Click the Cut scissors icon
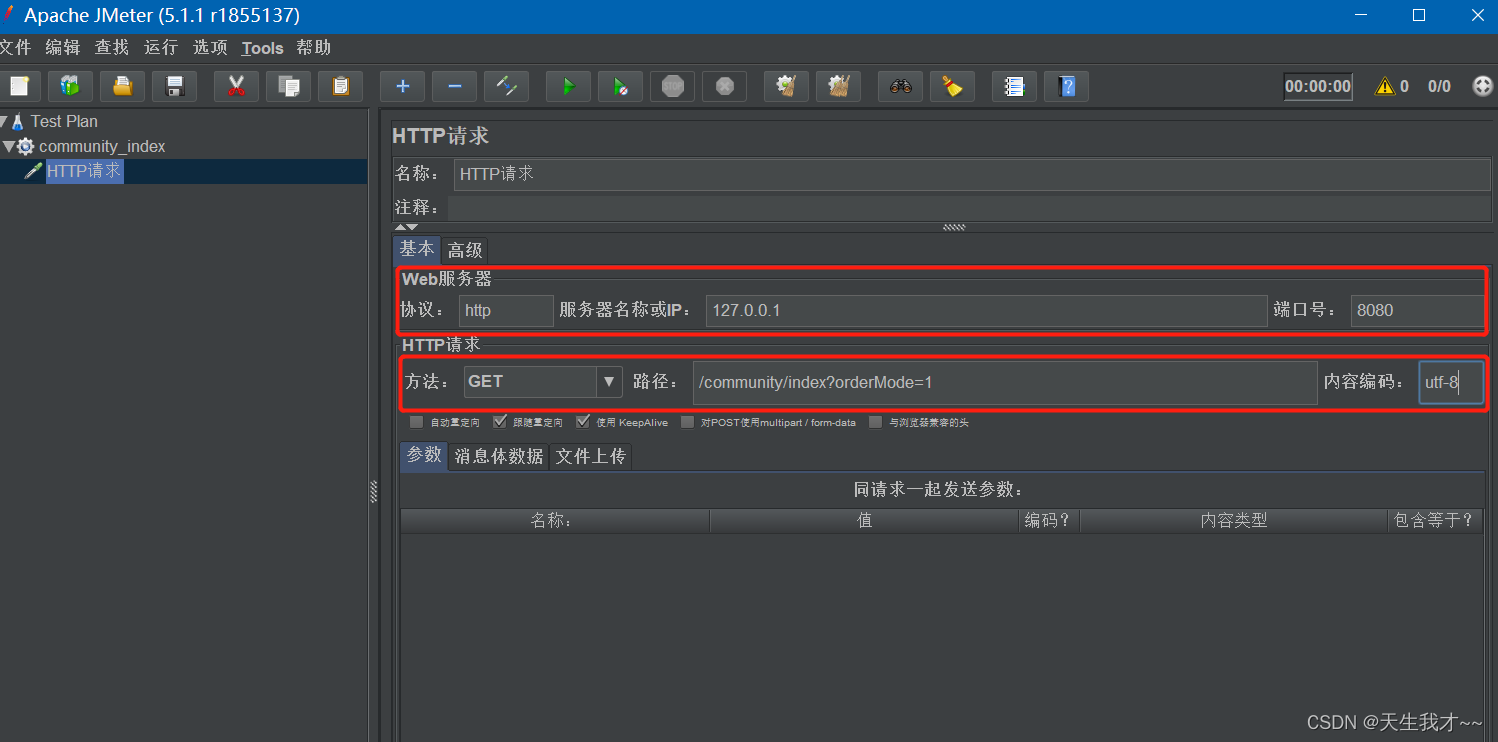1498x742 pixels. click(x=236, y=86)
